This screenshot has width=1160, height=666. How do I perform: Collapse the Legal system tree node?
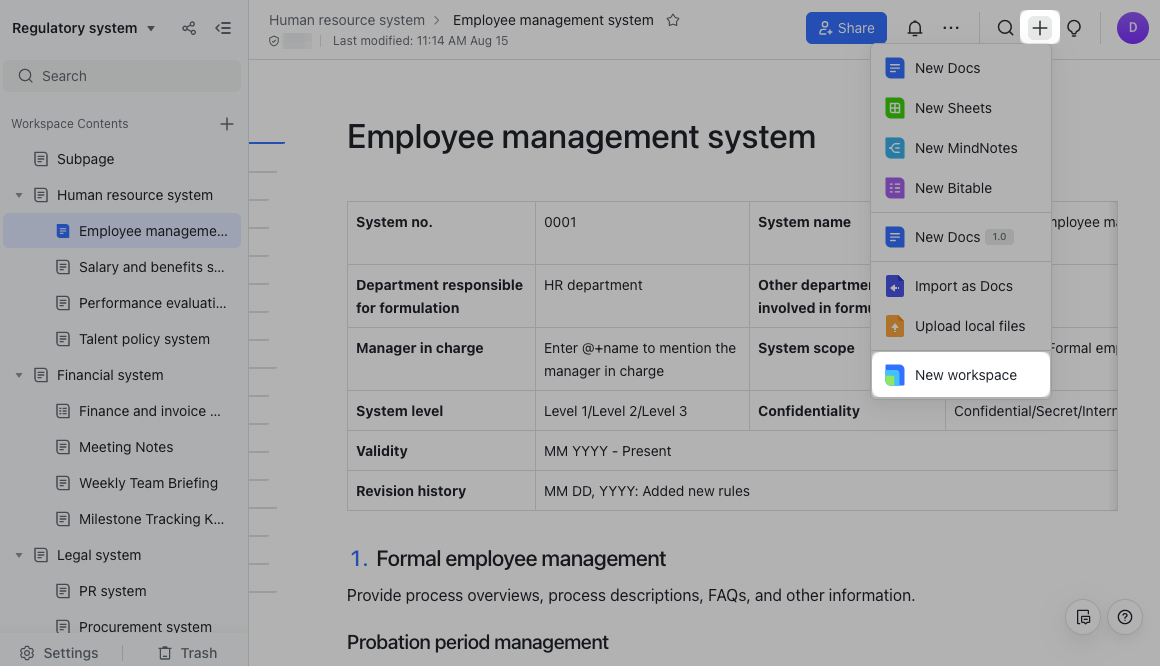point(19,555)
